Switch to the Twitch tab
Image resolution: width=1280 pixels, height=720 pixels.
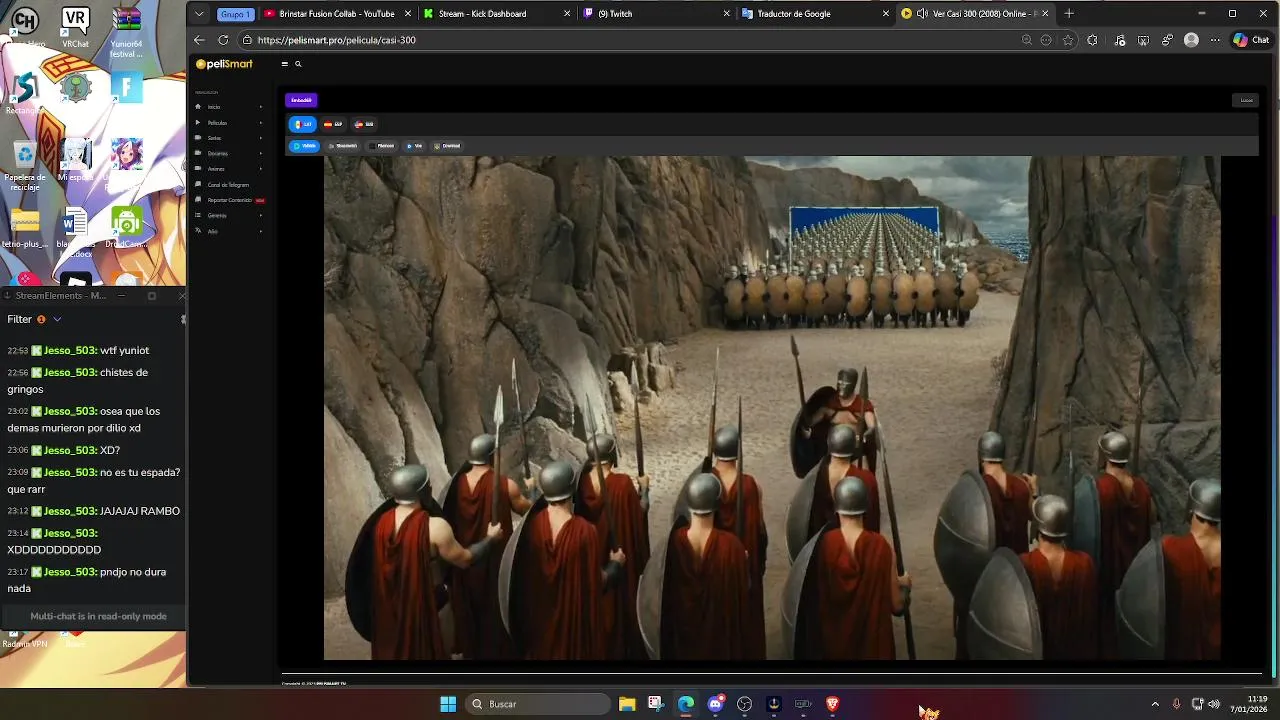(656, 14)
